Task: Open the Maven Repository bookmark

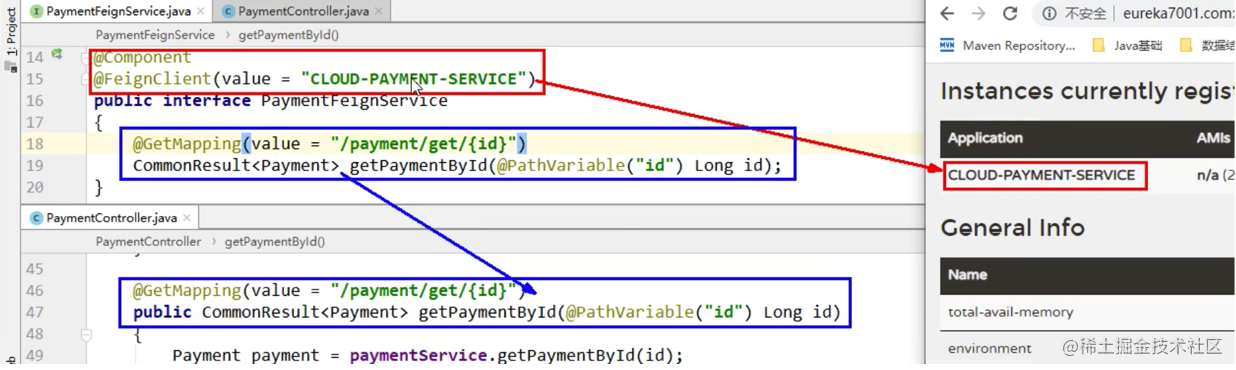Action: click(1008, 45)
